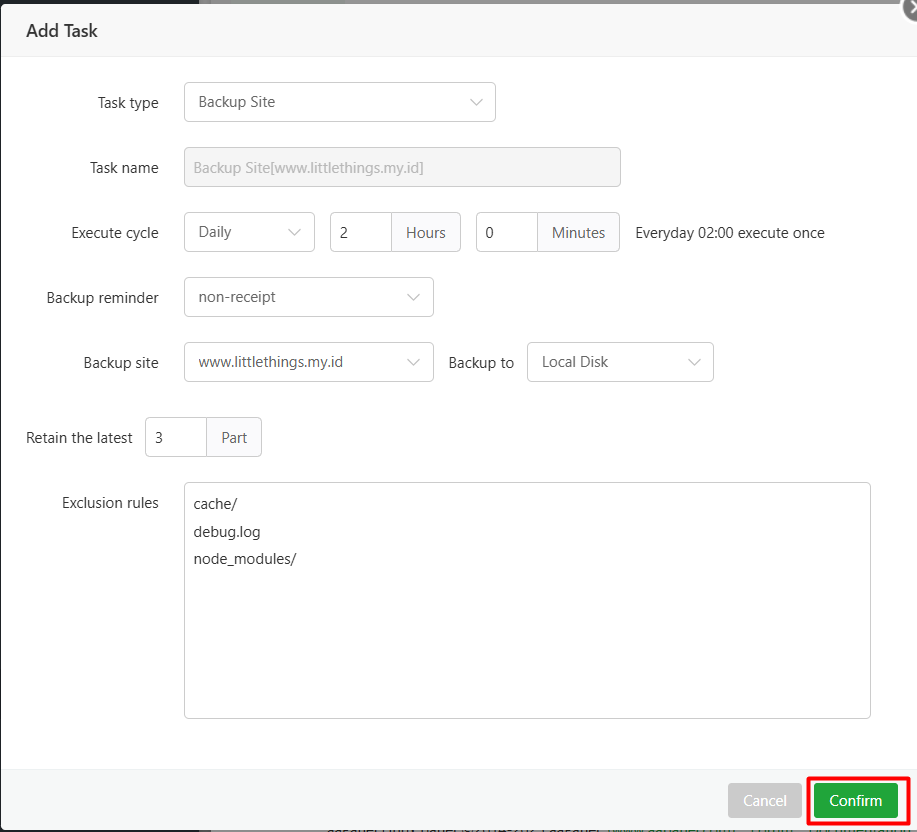Viewport: 917px width, 832px height.
Task: Cancel adding the task
Action: (x=764, y=800)
